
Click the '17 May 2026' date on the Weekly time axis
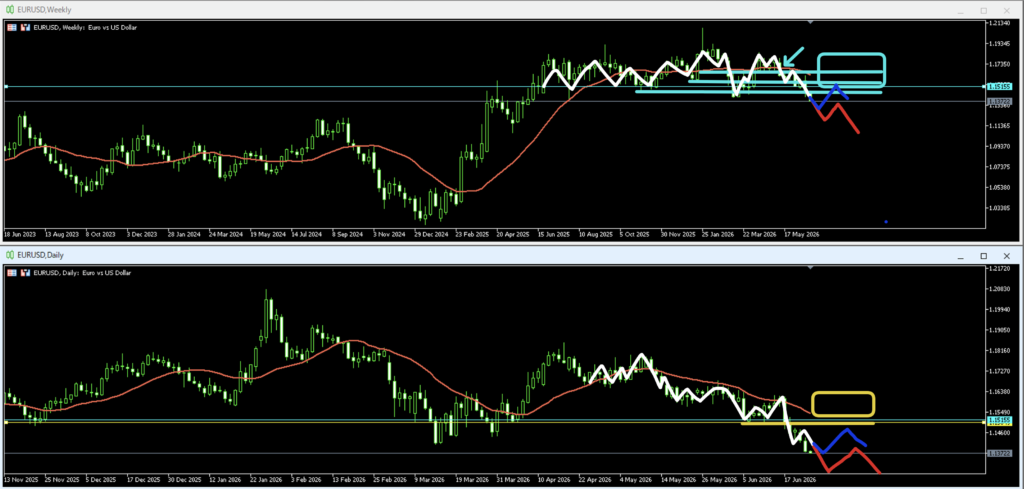coord(801,233)
